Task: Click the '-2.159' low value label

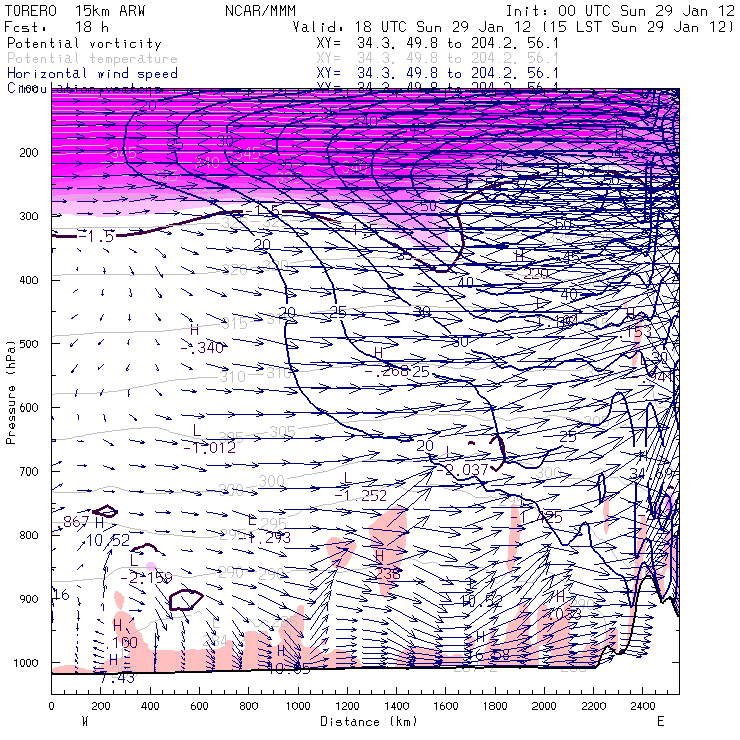Action: [147, 578]
